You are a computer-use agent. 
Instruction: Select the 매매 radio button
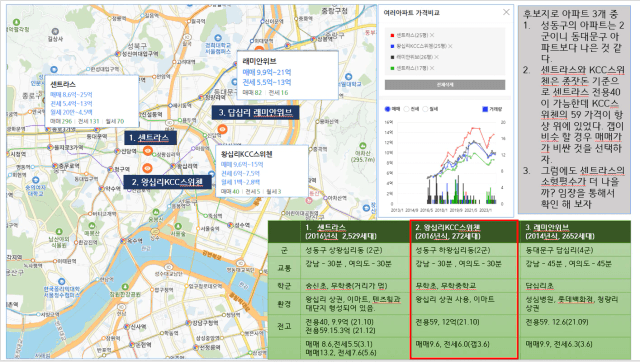[x=387, y=109]
